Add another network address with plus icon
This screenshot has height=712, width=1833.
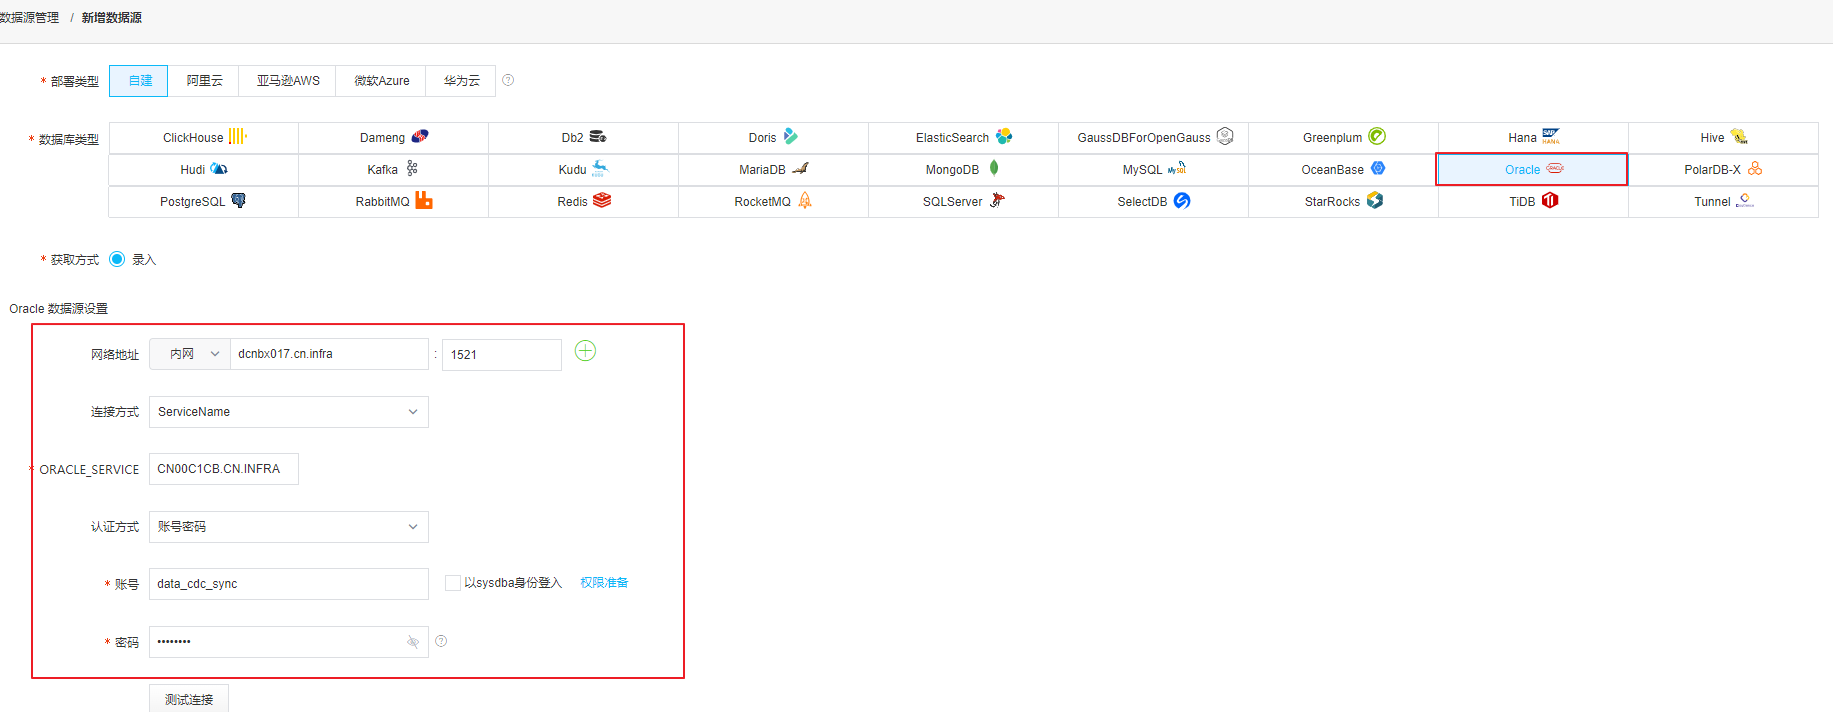coord(585,351)
